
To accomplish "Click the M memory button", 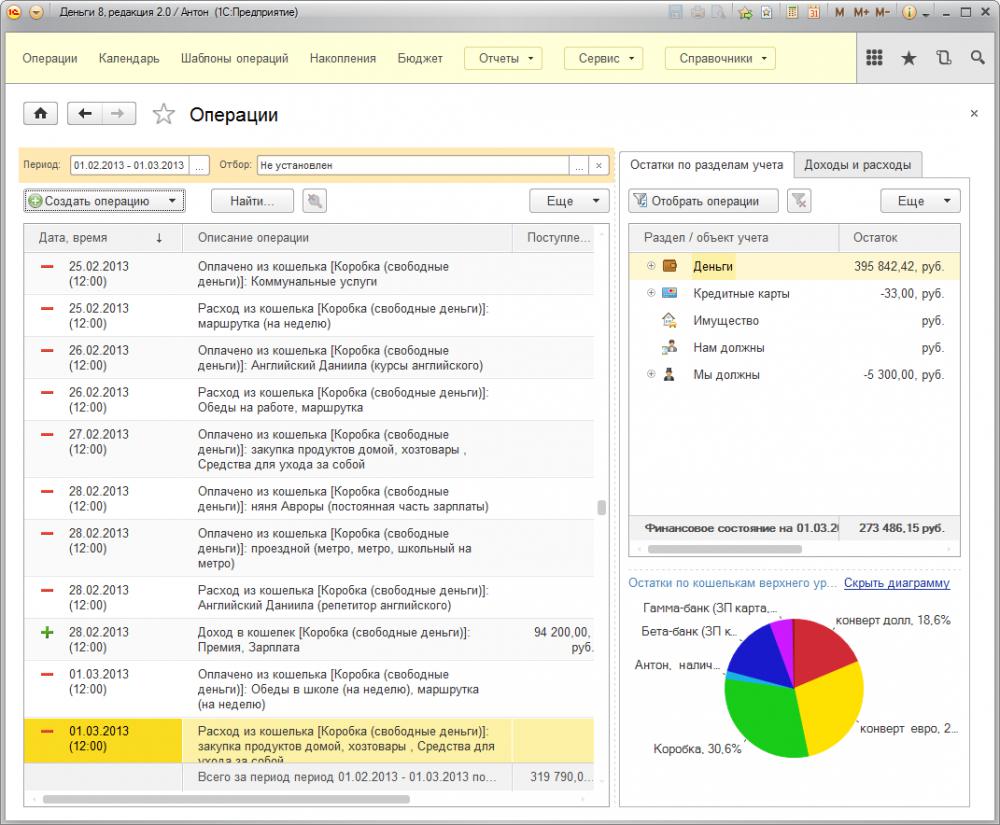I will [x=839, y=12].
